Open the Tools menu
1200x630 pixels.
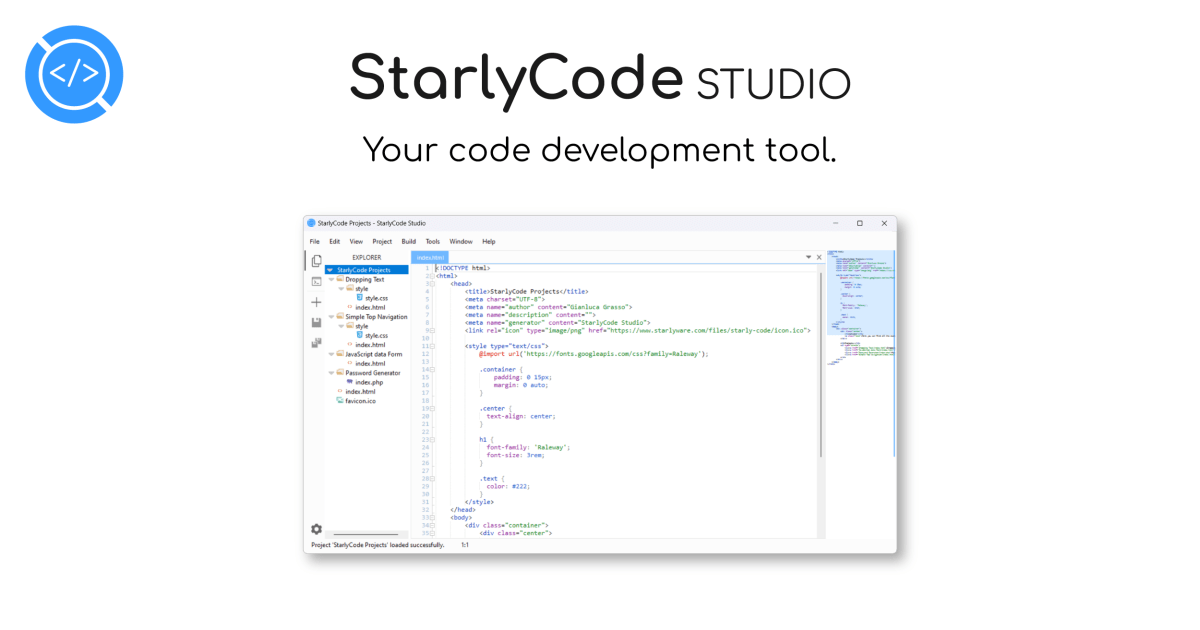[433, 241]
